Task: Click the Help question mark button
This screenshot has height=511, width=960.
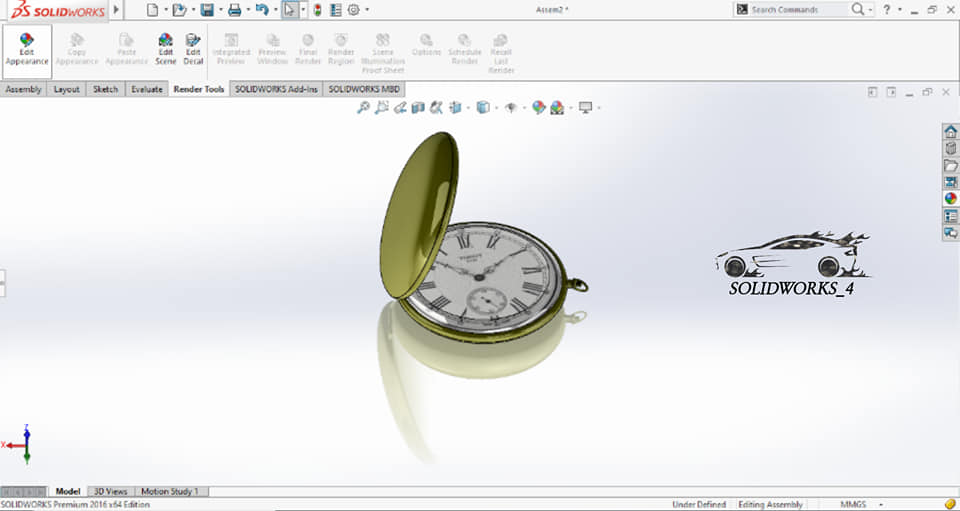Action: 887,10
